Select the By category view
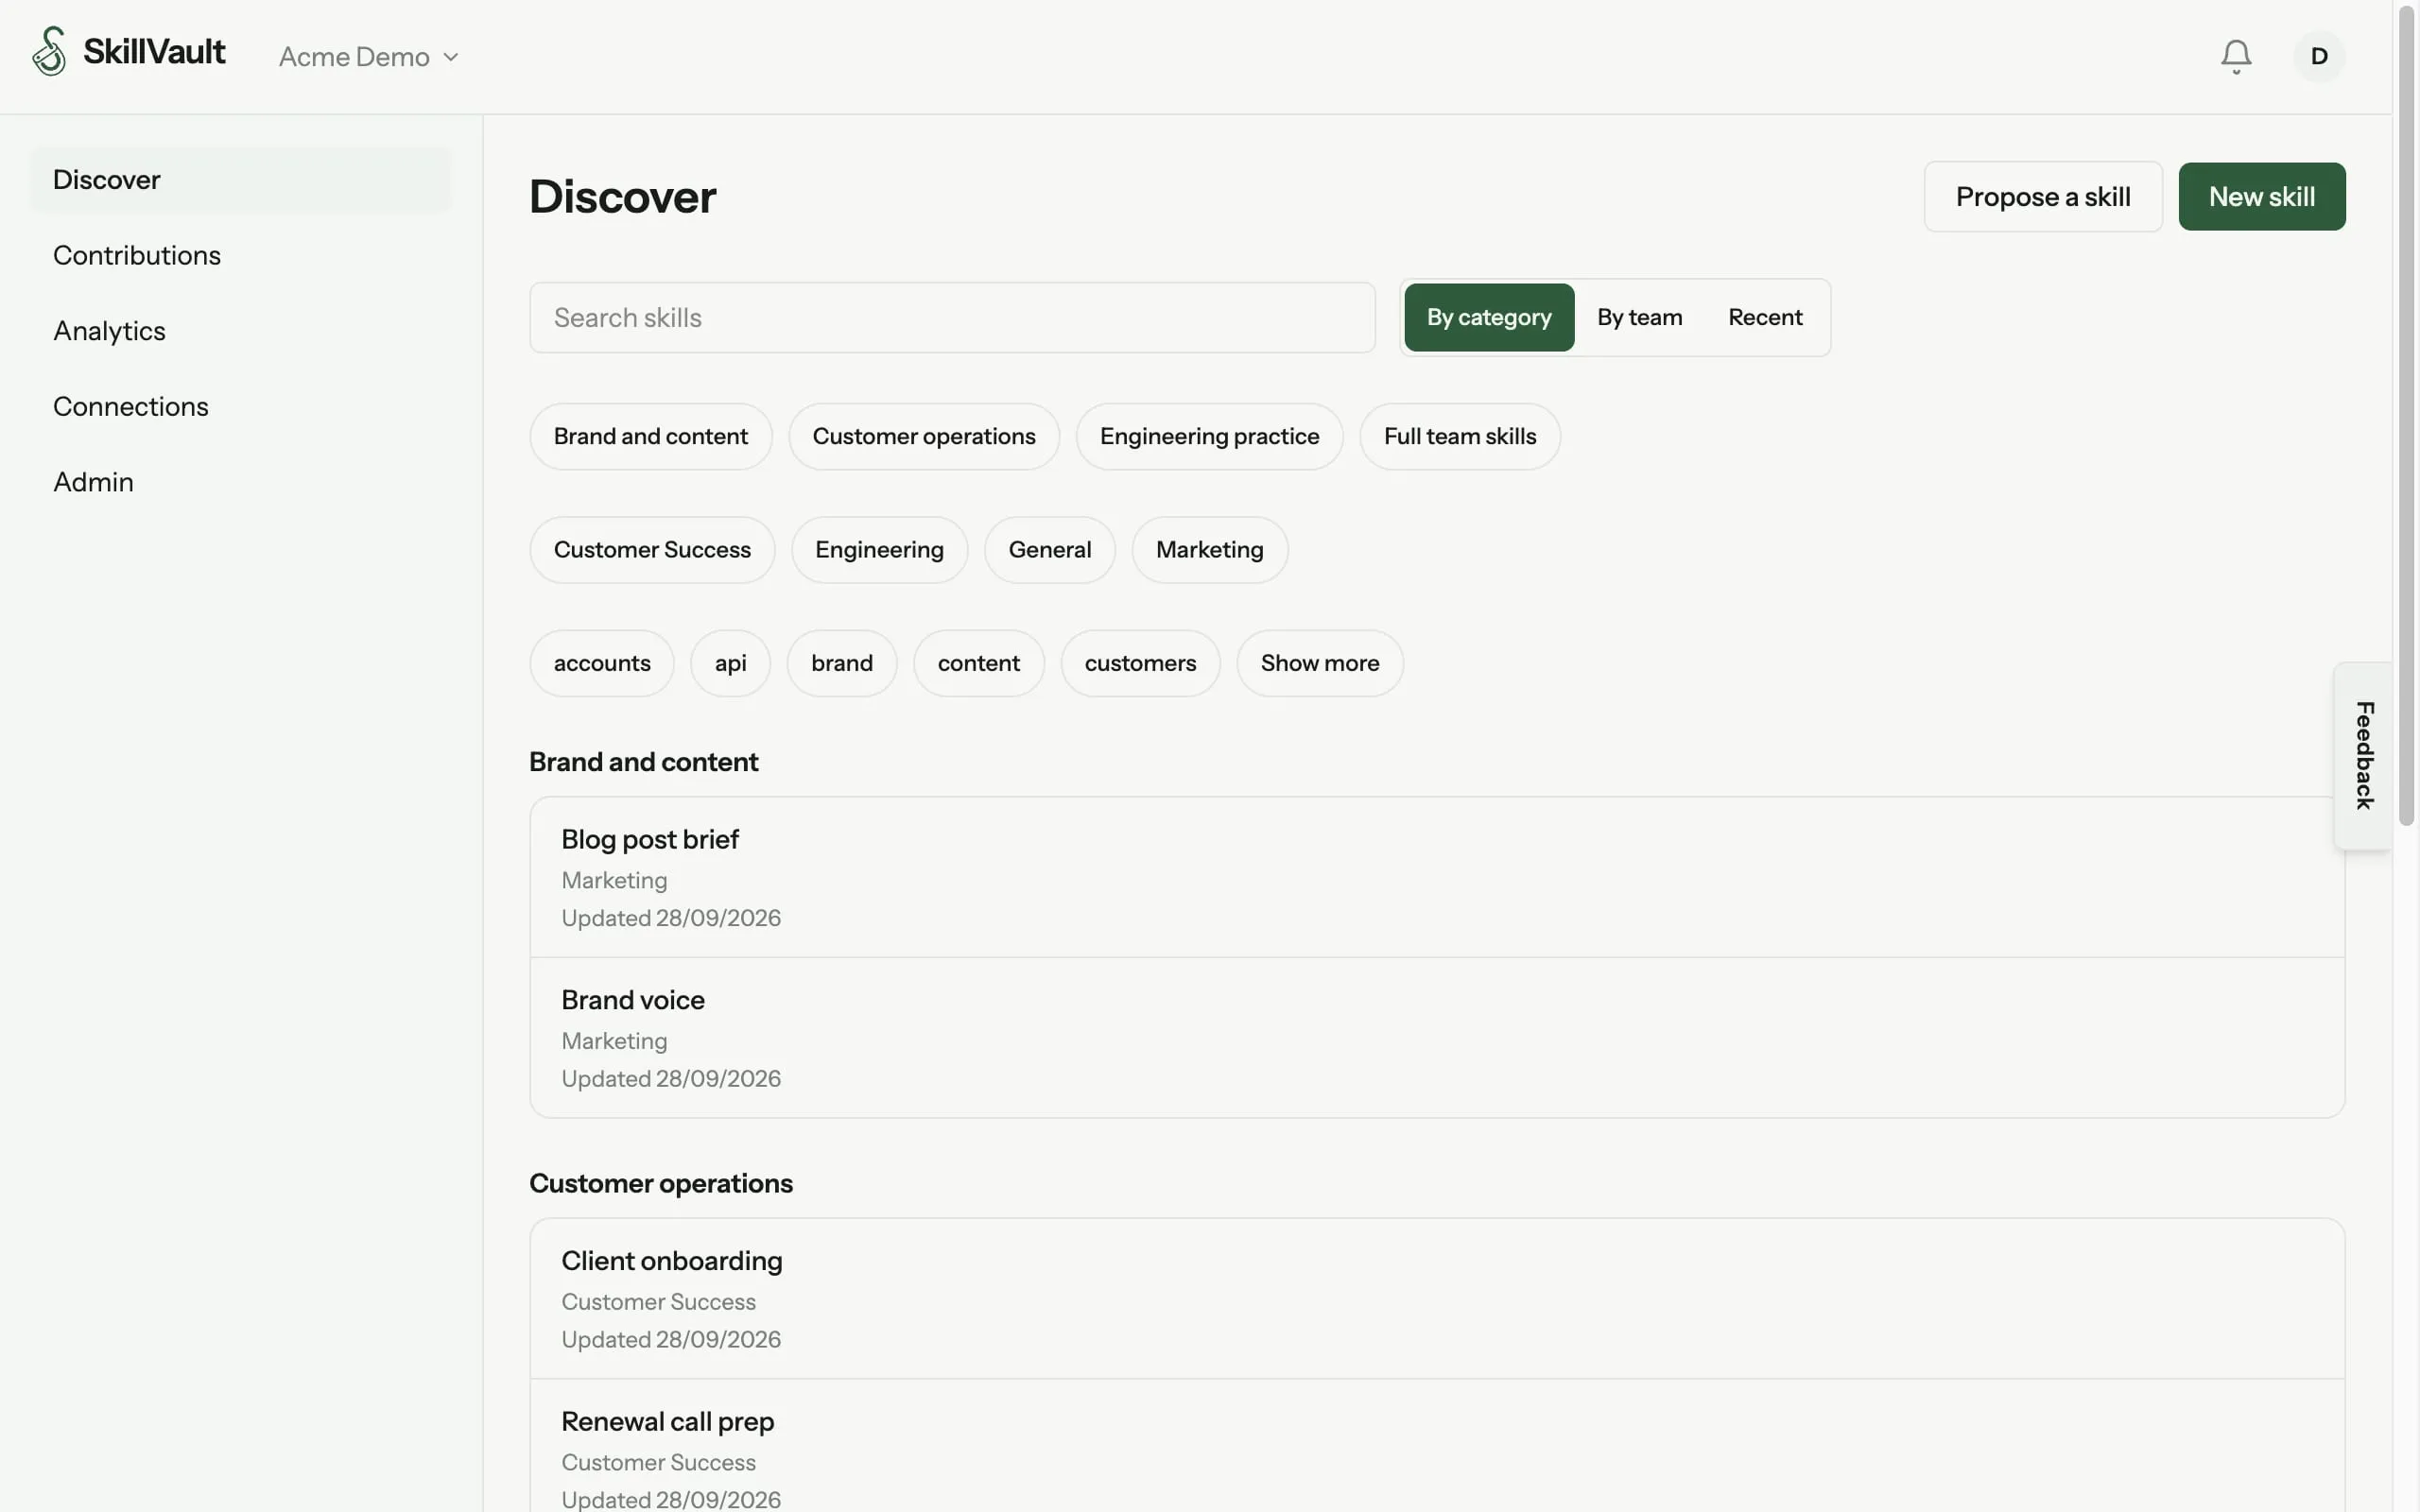2420x1512 pixels. (x=1488, y=318)
